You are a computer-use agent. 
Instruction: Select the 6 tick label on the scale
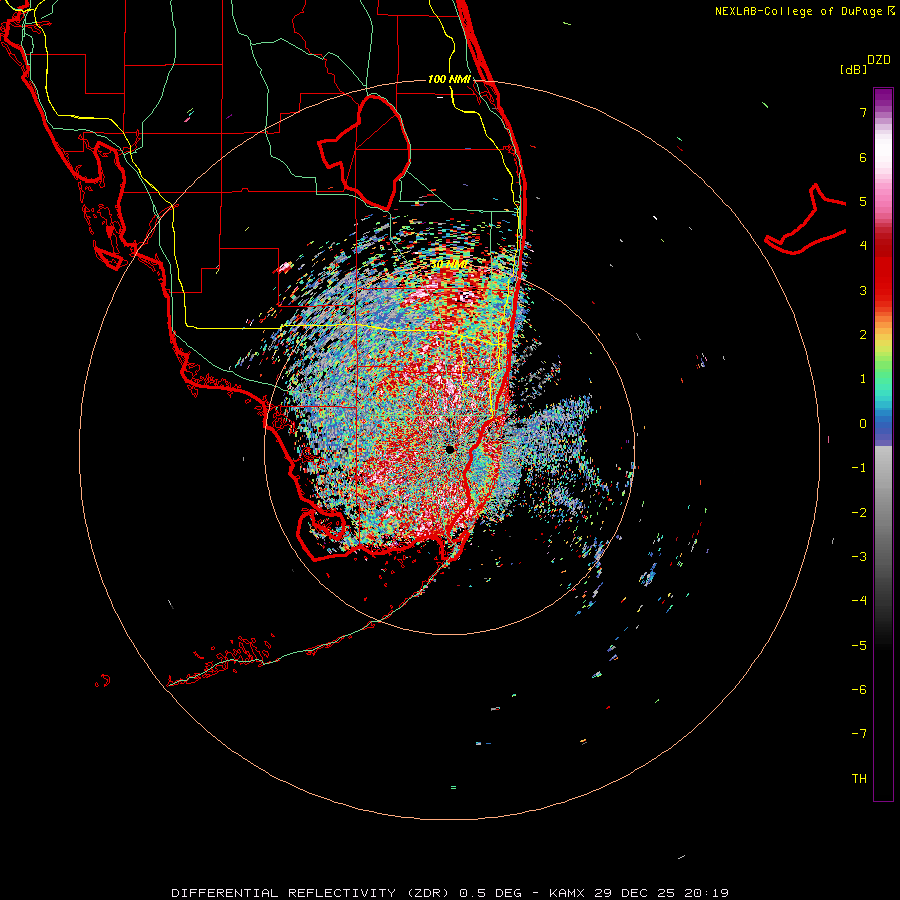click(863, 157)
